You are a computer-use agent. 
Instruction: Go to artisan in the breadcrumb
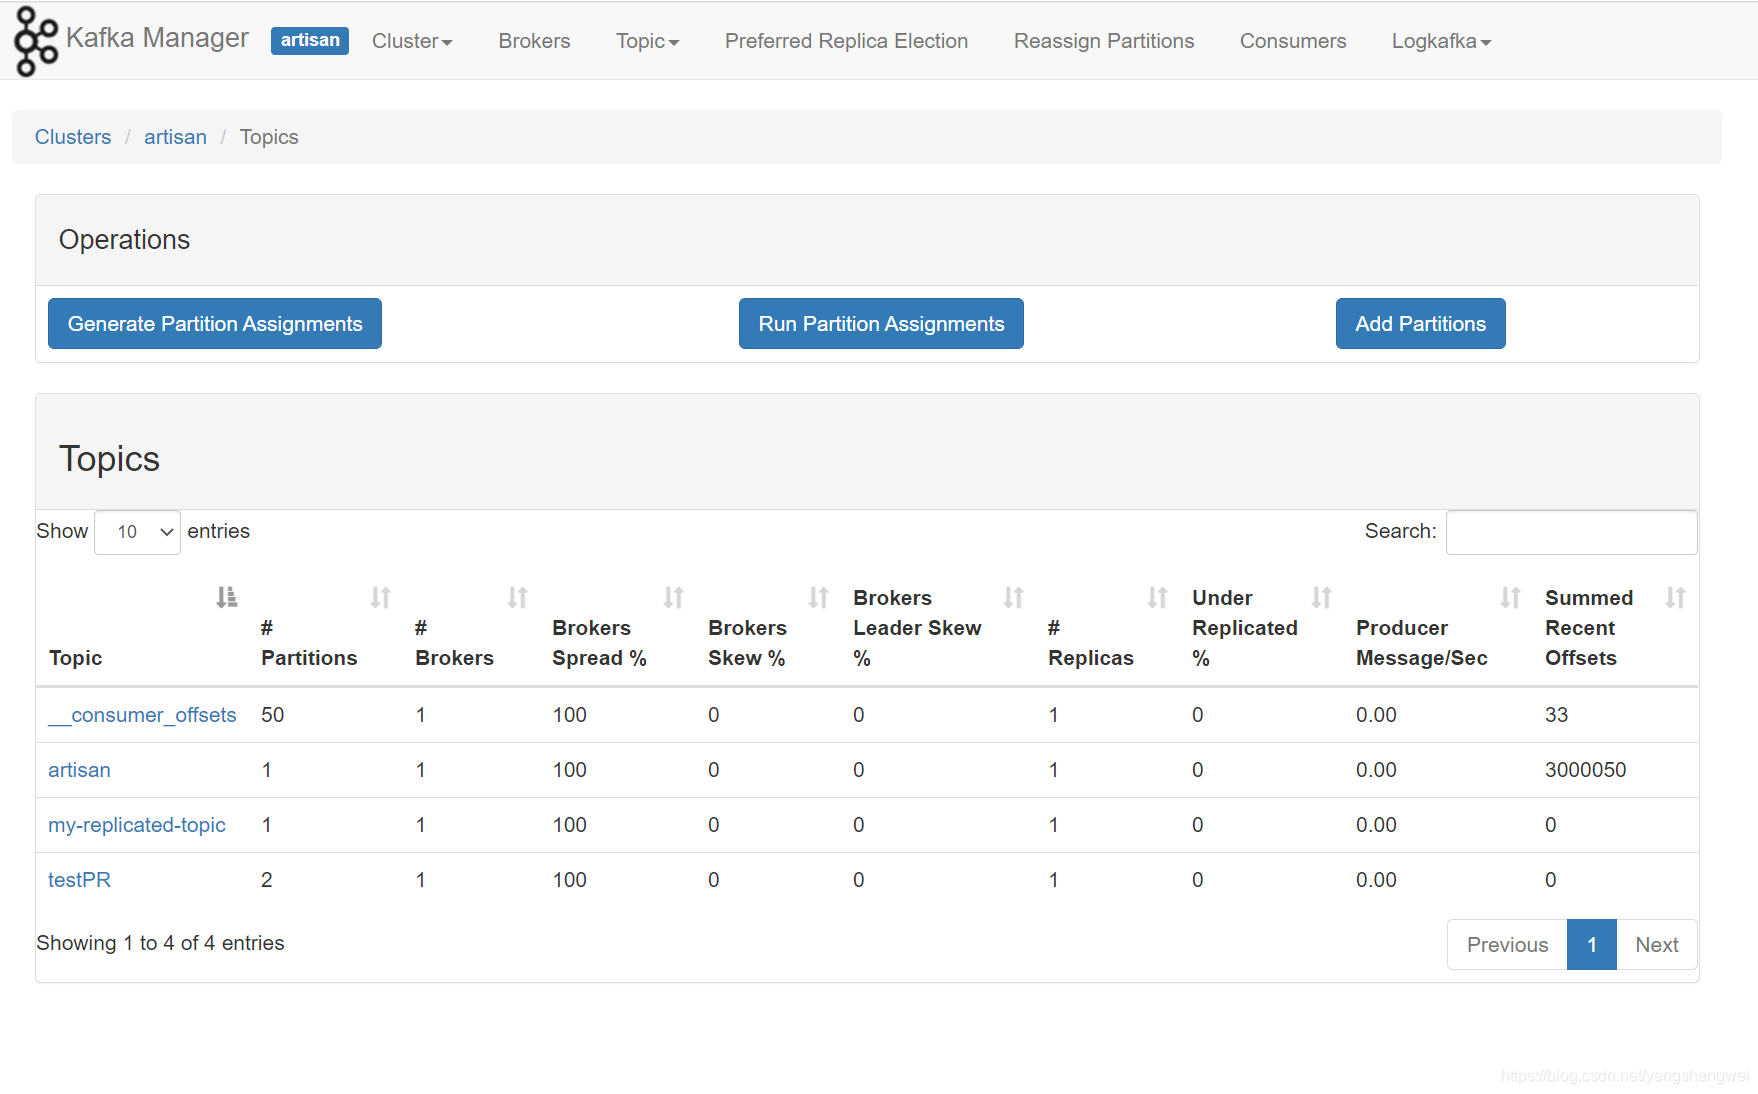(175, 137)
